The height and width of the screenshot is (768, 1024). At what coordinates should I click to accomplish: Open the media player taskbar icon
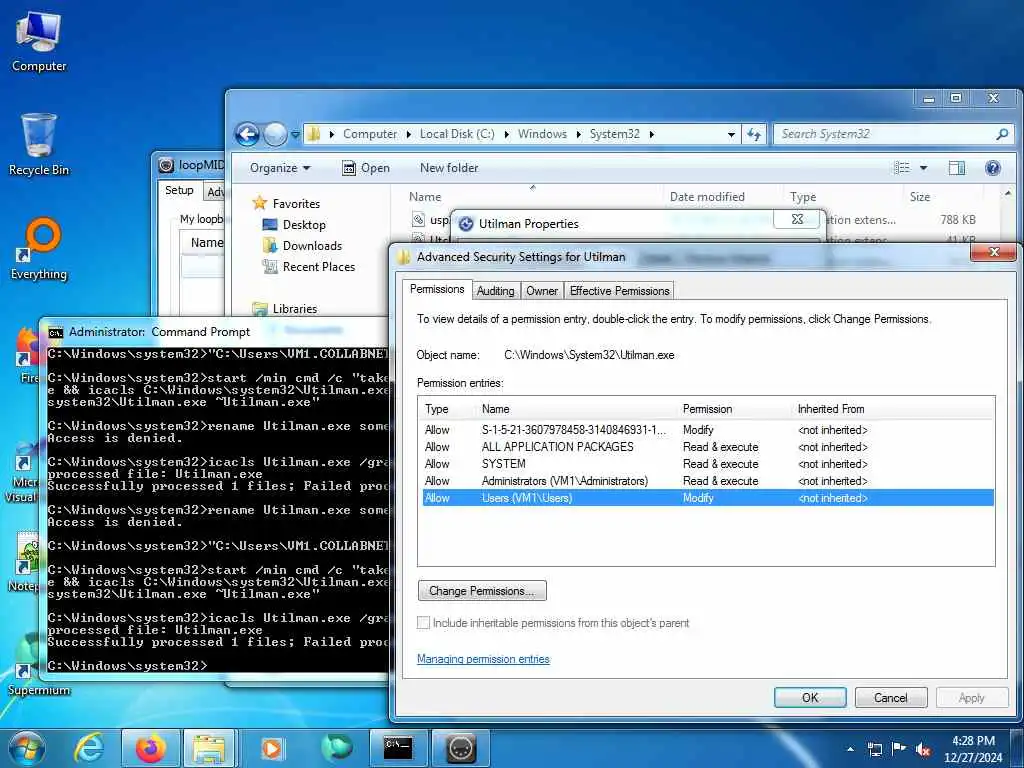[x=272, y=748]
